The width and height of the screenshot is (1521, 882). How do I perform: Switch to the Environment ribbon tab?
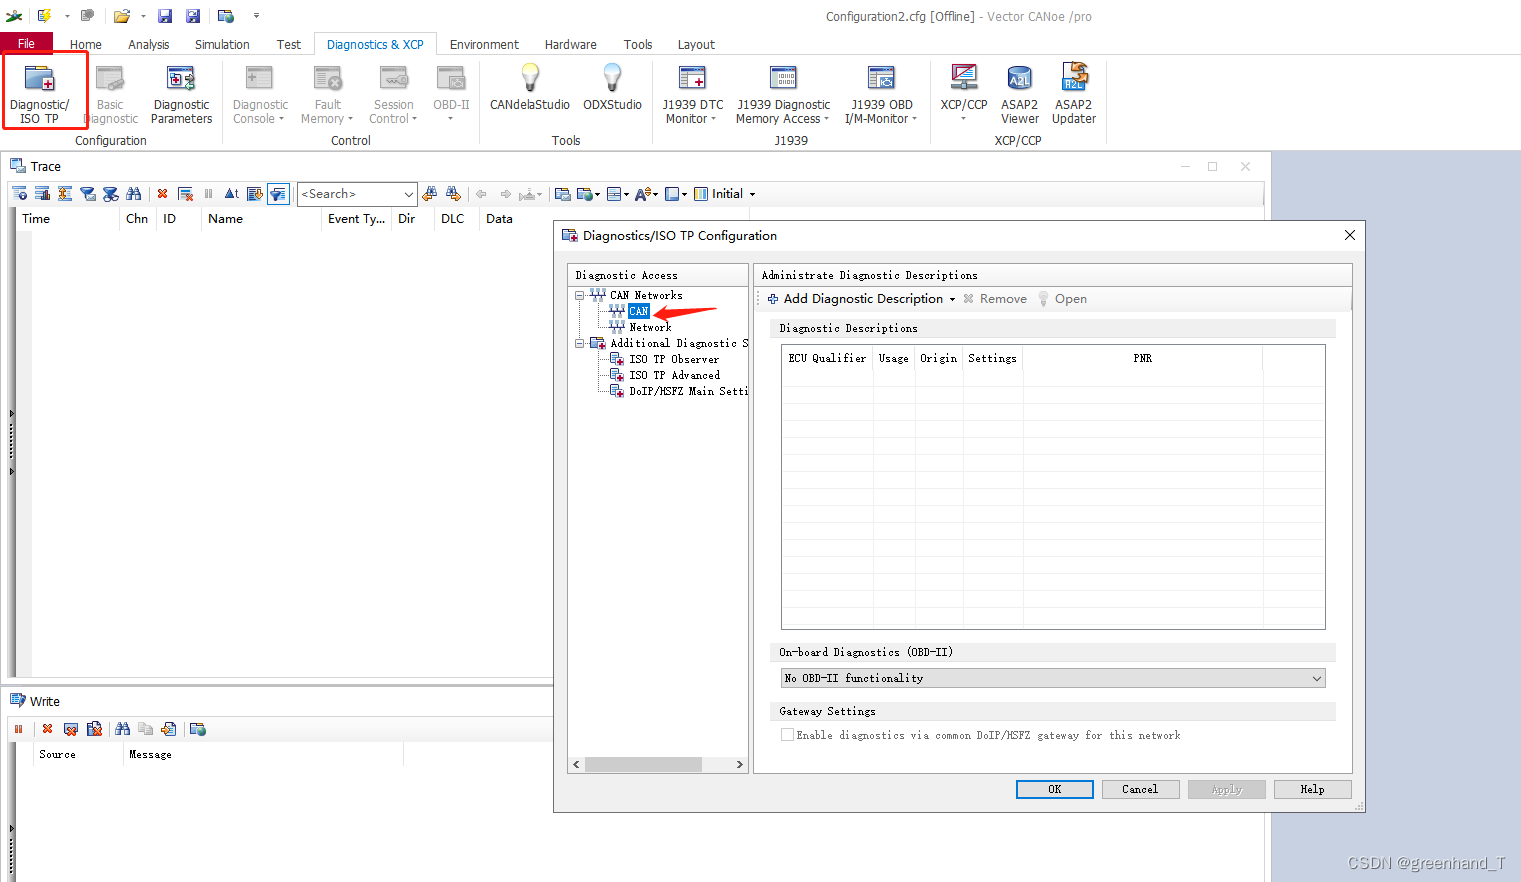pos(484,45)
